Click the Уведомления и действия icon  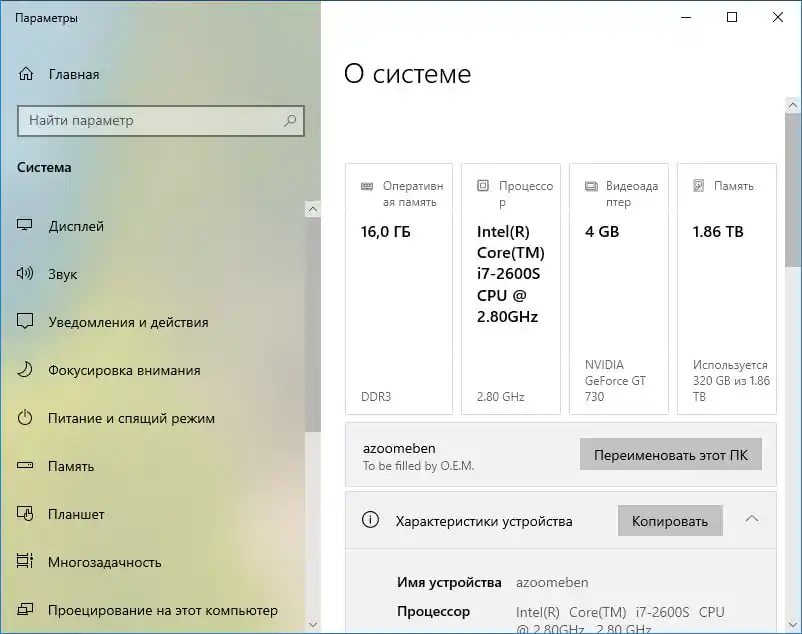pos(25,321)
